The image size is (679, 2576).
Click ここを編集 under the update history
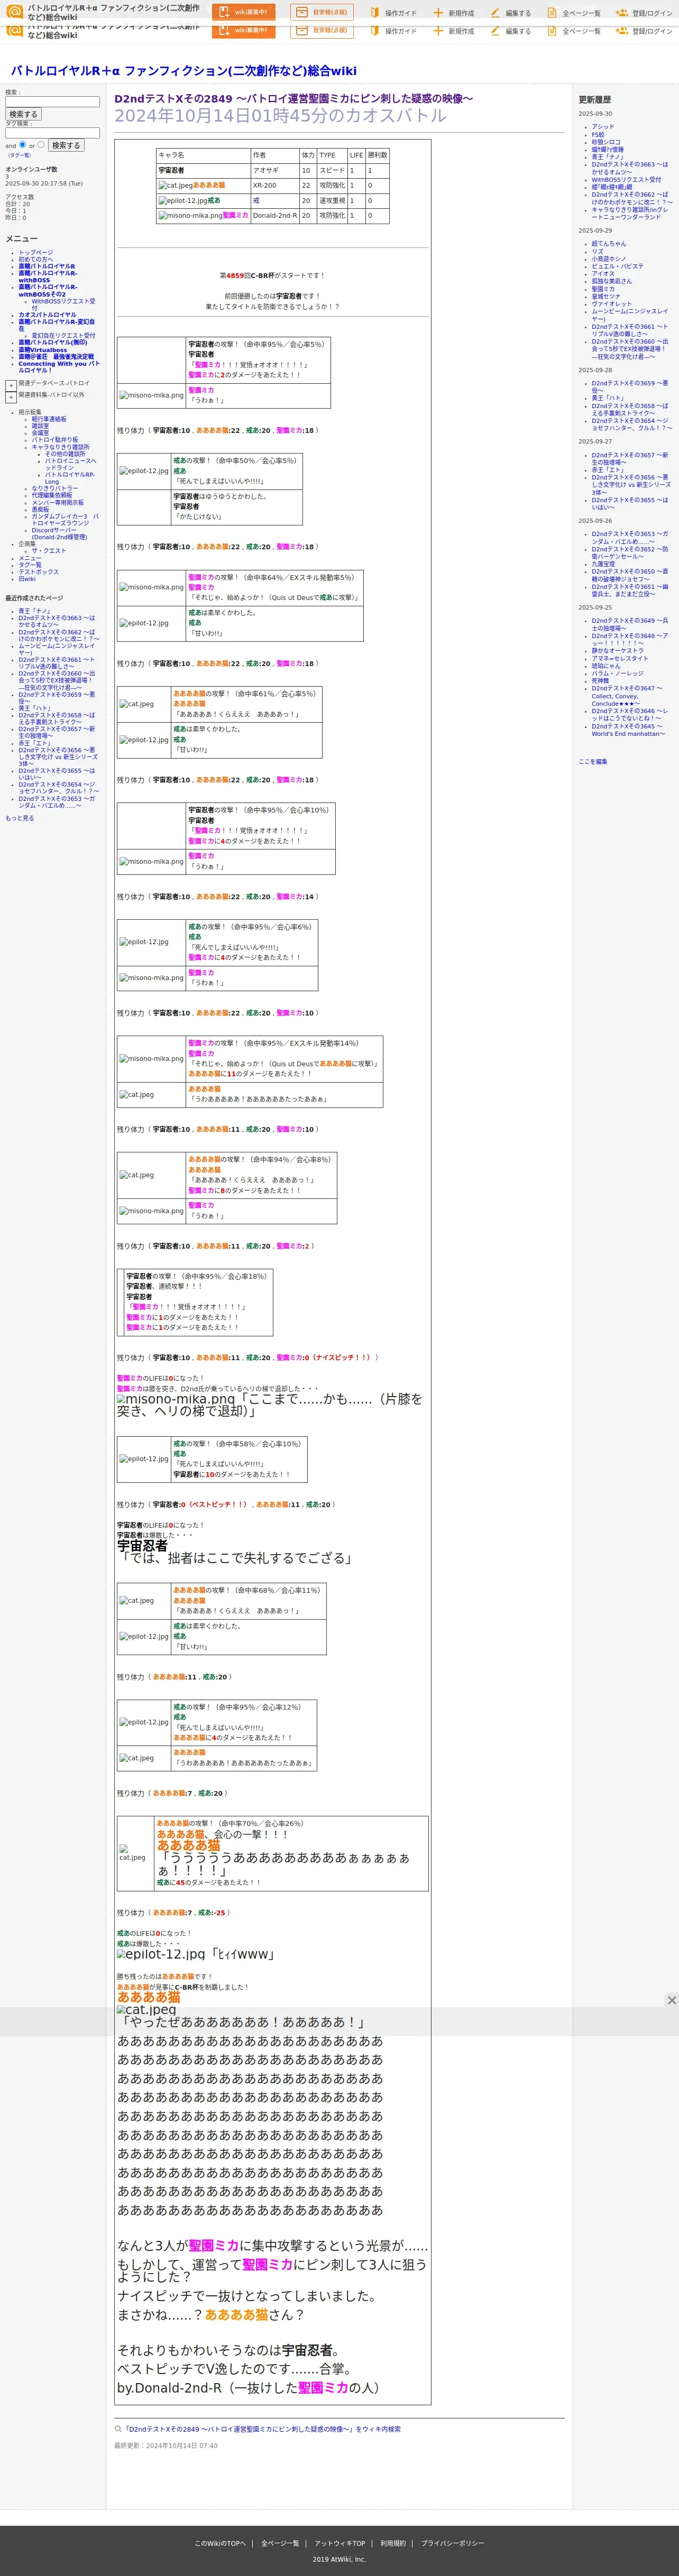click(x=593, y=762)
